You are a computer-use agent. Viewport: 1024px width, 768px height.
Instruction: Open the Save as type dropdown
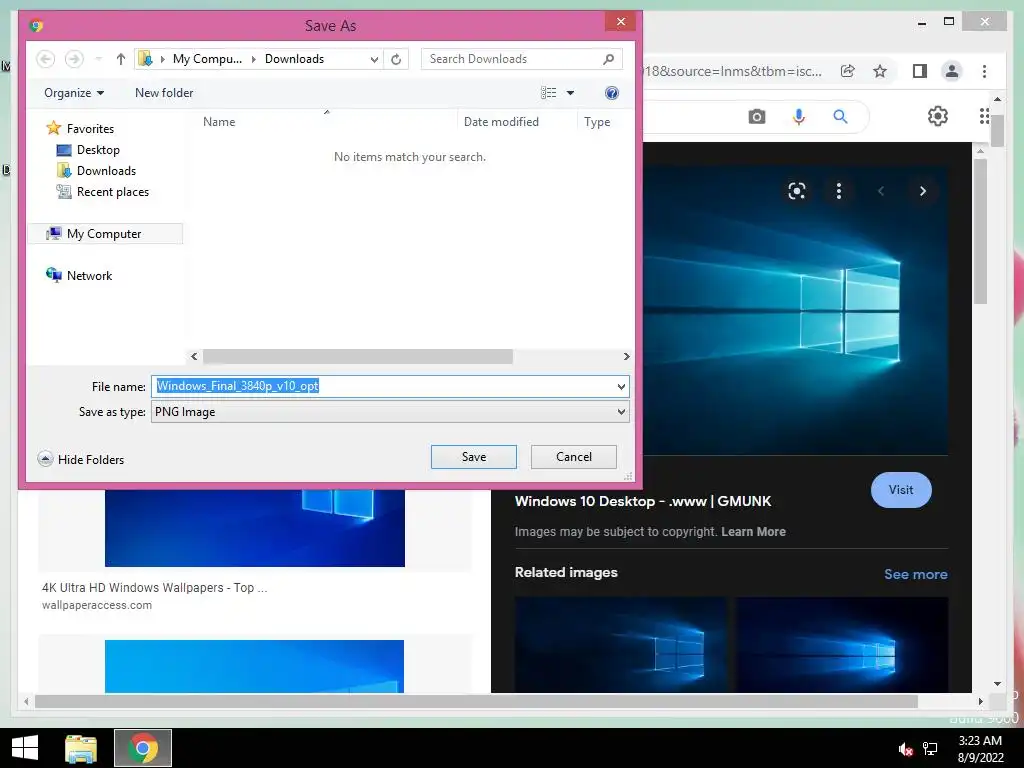[621, 412]
